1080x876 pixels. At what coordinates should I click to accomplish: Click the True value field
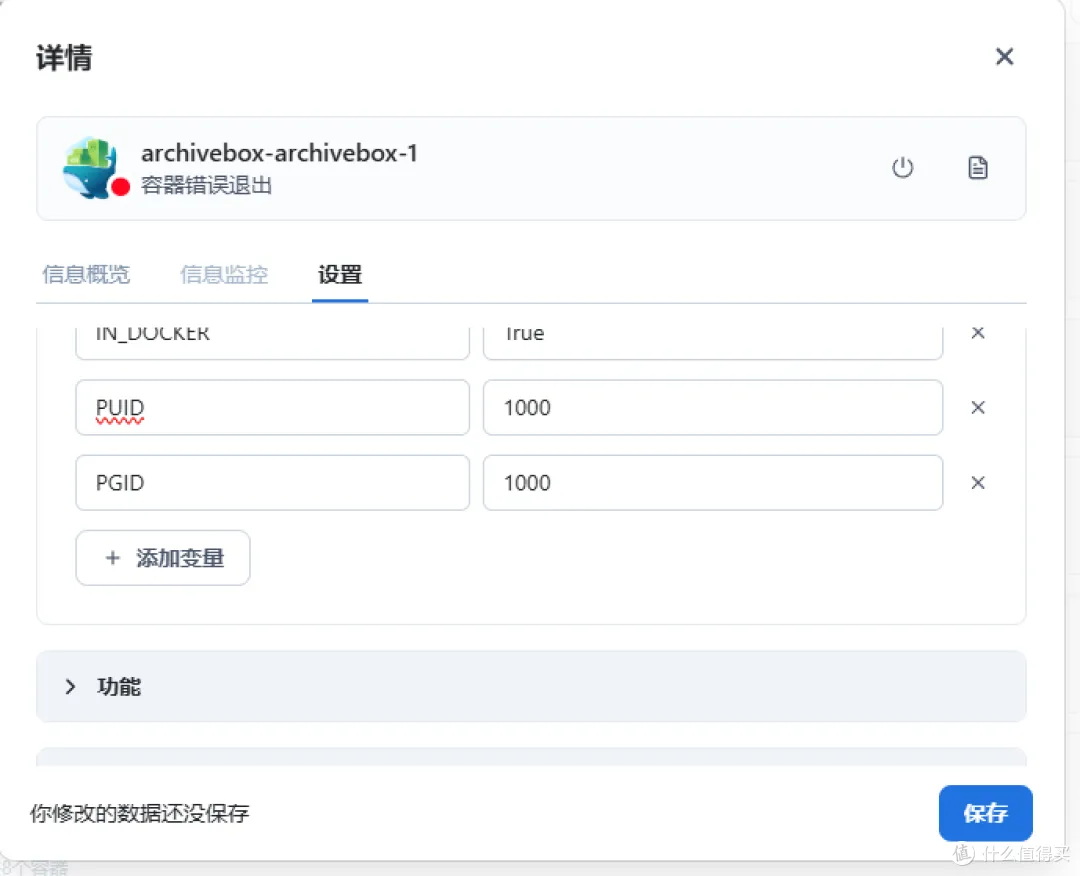[x=713, y=342]
